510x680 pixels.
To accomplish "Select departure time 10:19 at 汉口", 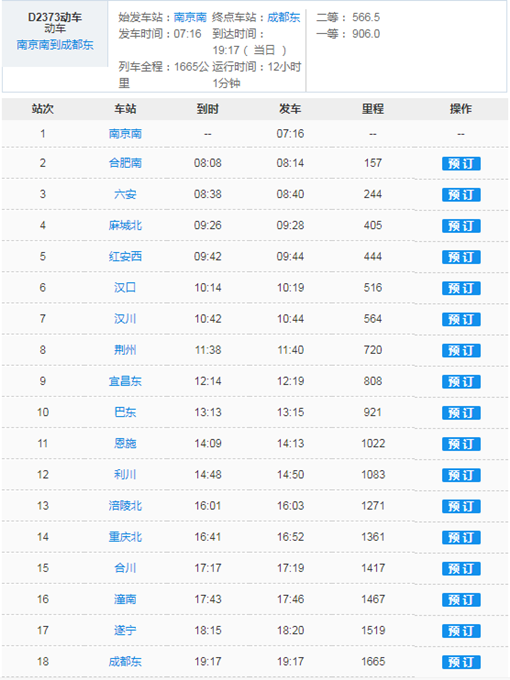I will 291,288.
